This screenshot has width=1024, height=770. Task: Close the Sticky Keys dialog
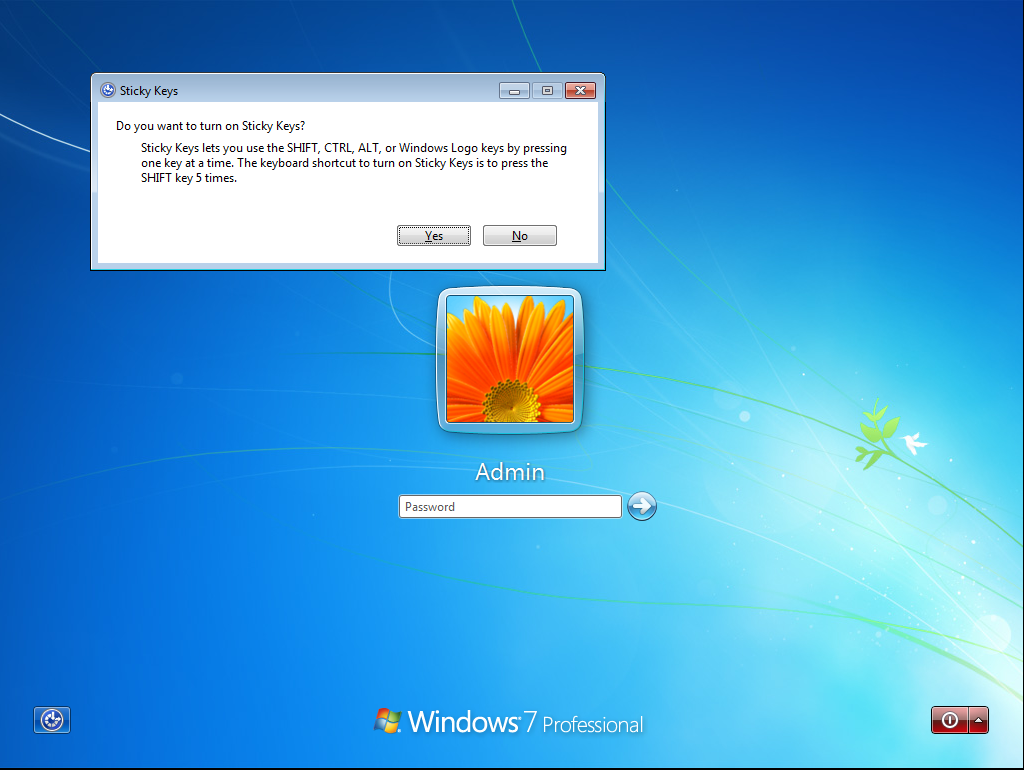pyautogui.click(x=581, y=90)
